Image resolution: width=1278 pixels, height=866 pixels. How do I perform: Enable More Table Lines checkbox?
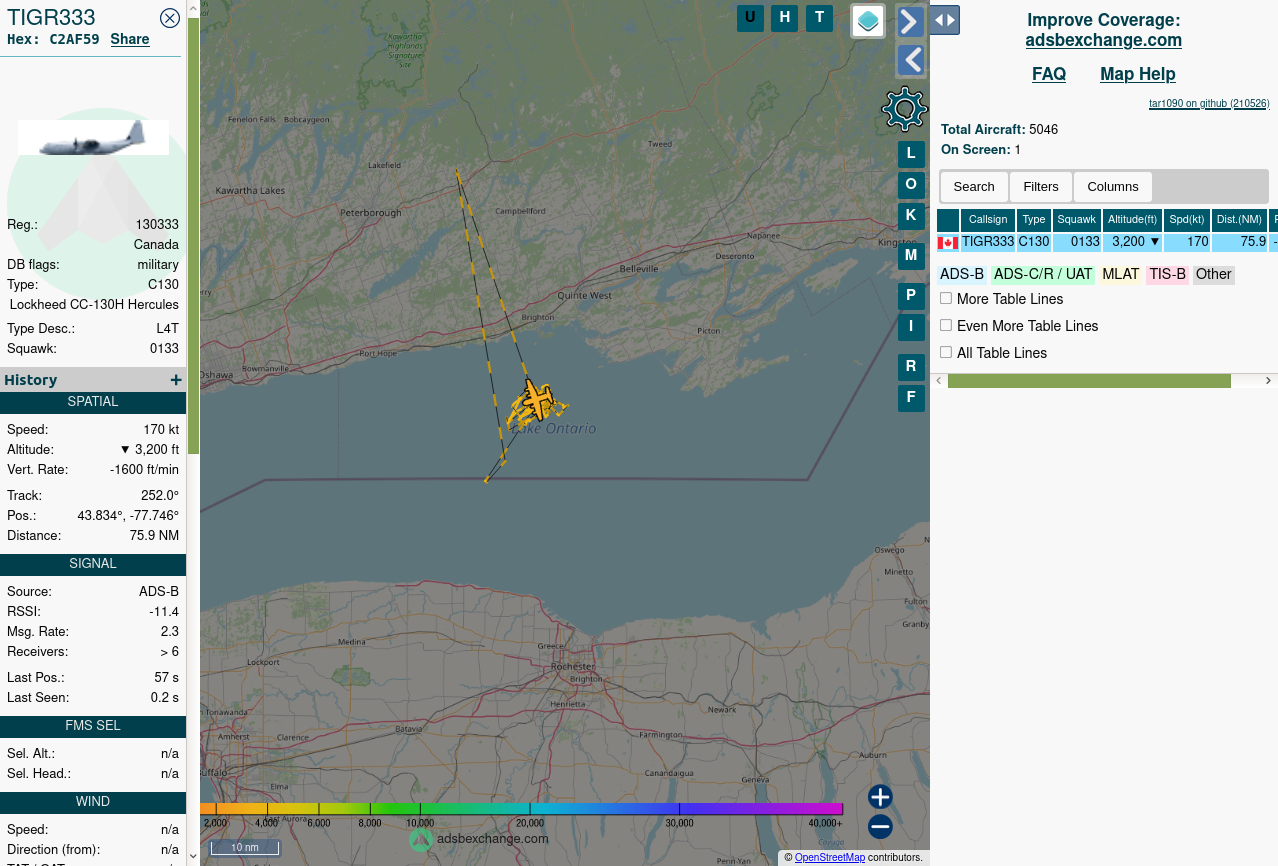point(946,298)
